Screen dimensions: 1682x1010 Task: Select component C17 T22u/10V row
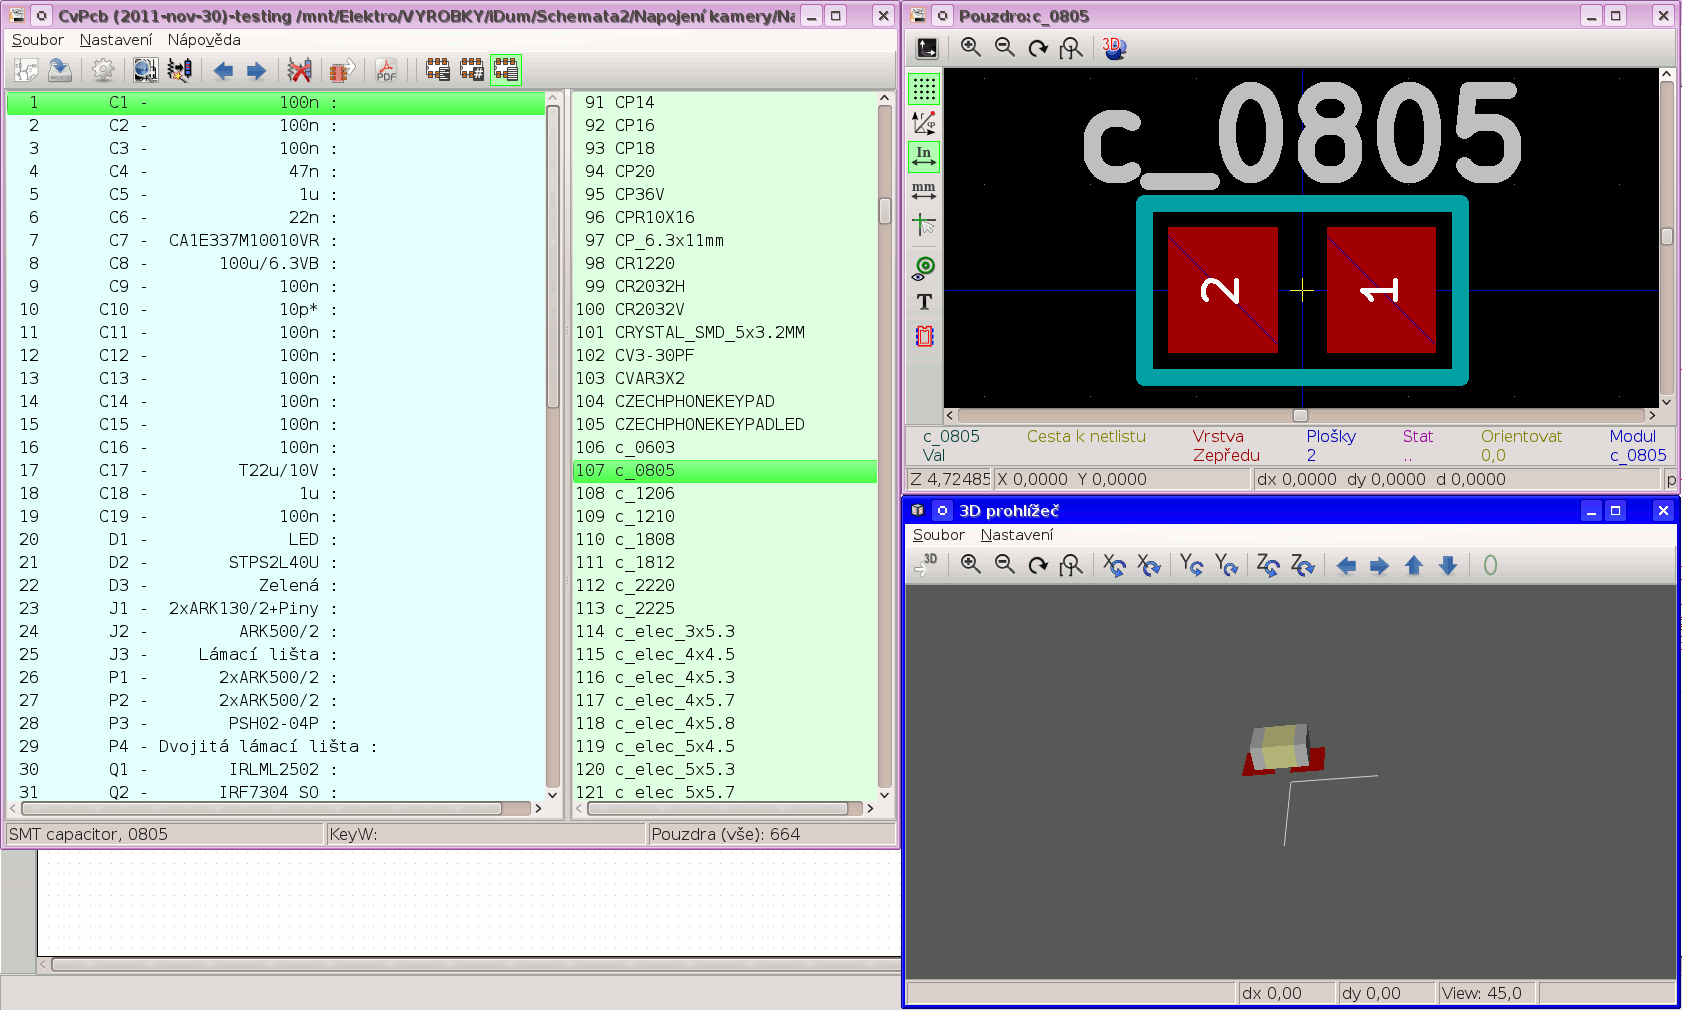pos(276,470)
